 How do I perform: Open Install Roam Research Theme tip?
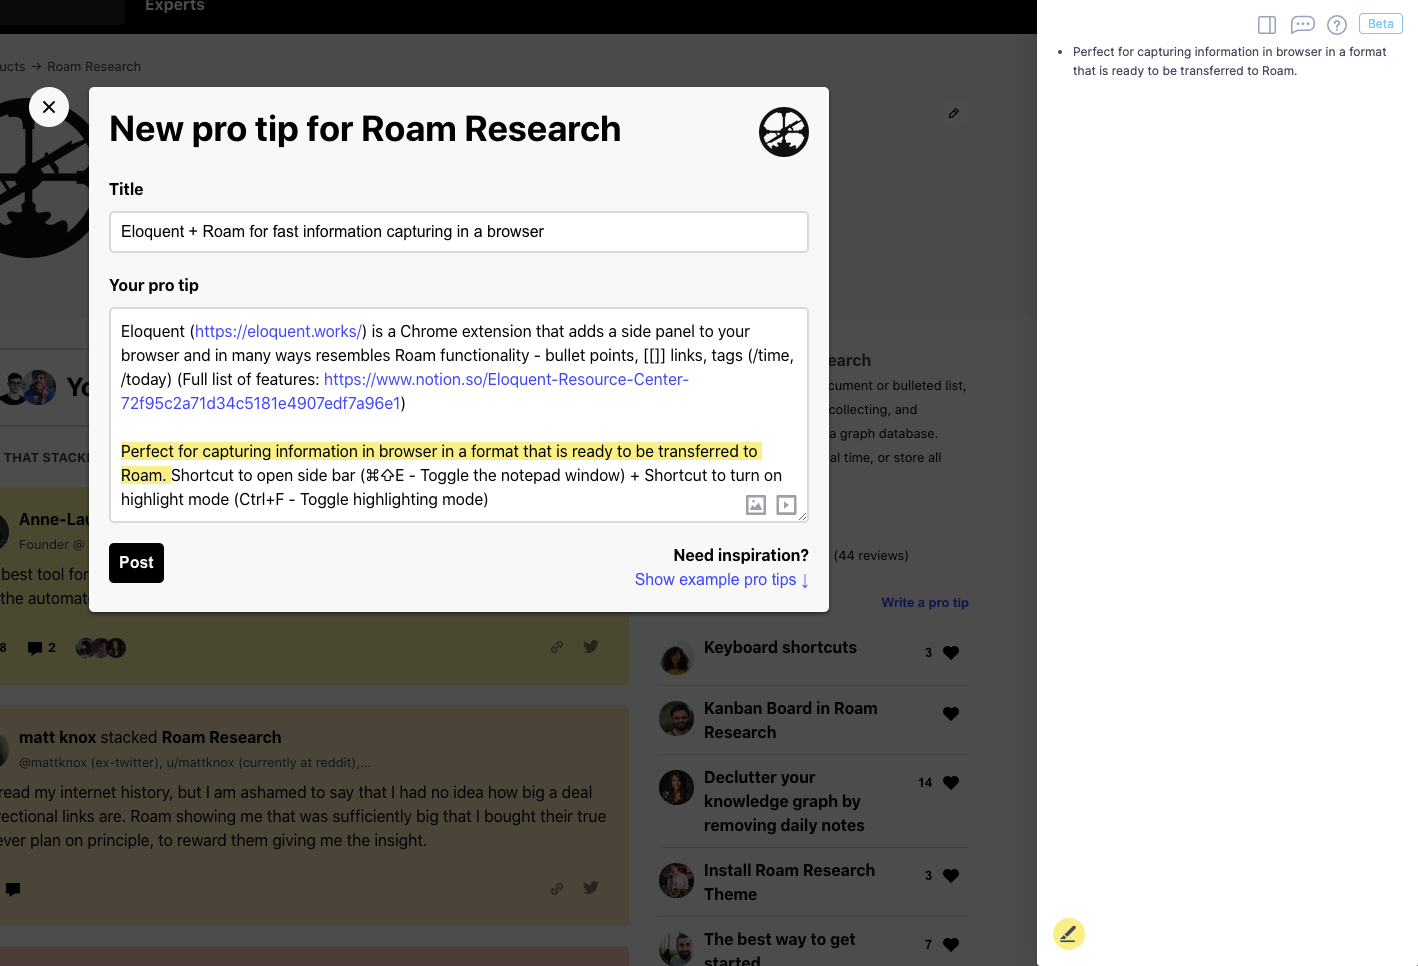click(789, 882)
